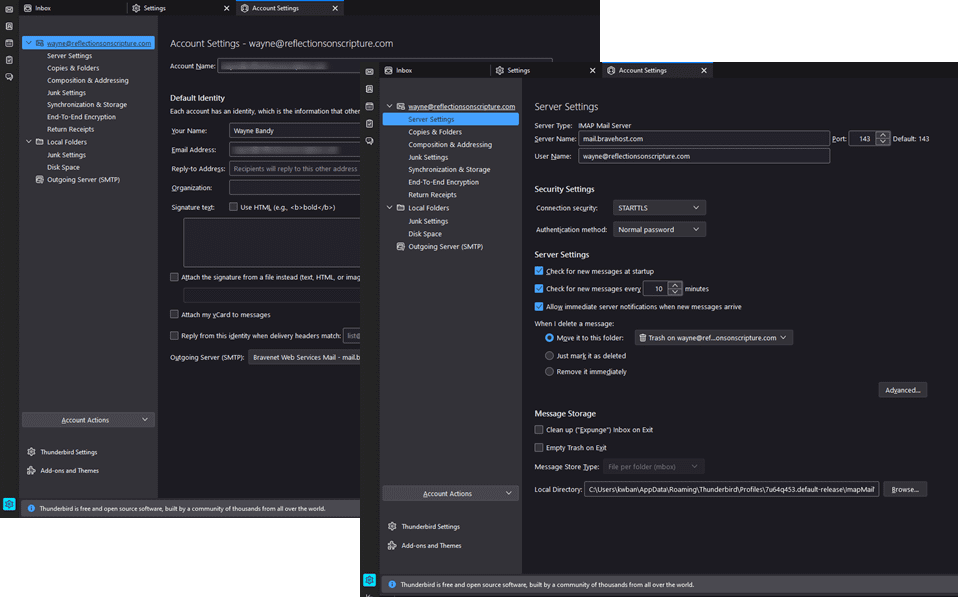Toggle Check for new messages every 10 minutes
Screen dimensions: 958x597
tap(539, 288)
